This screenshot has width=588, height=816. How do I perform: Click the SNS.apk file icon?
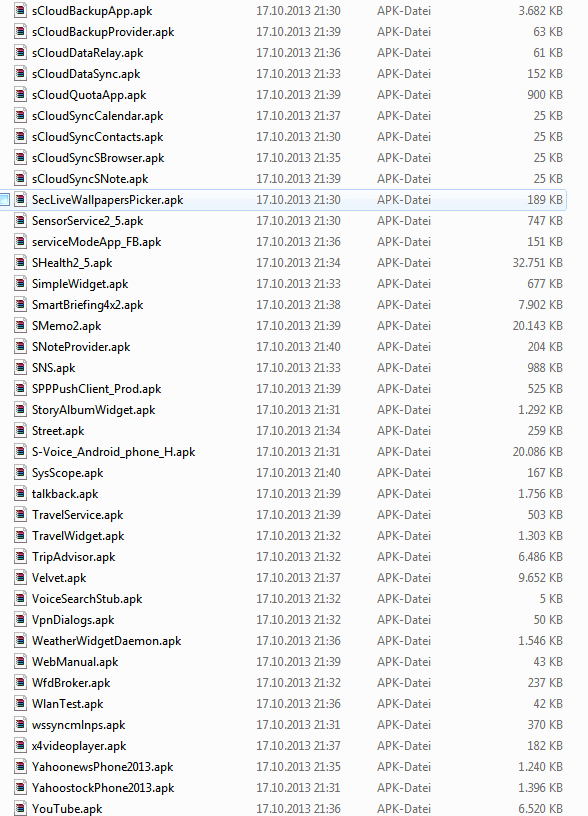pyautogui.click(x=20, y=368)
